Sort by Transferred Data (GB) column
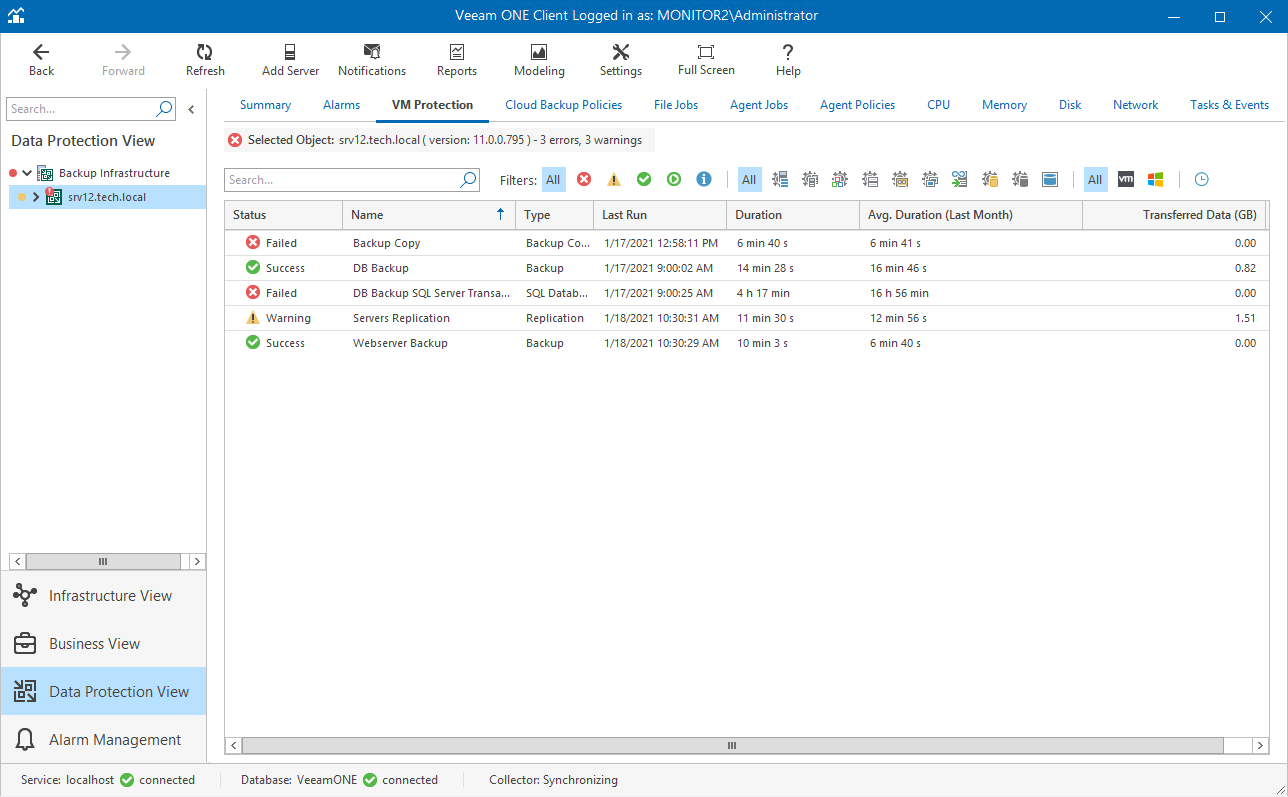 (x=1175, y=215)
